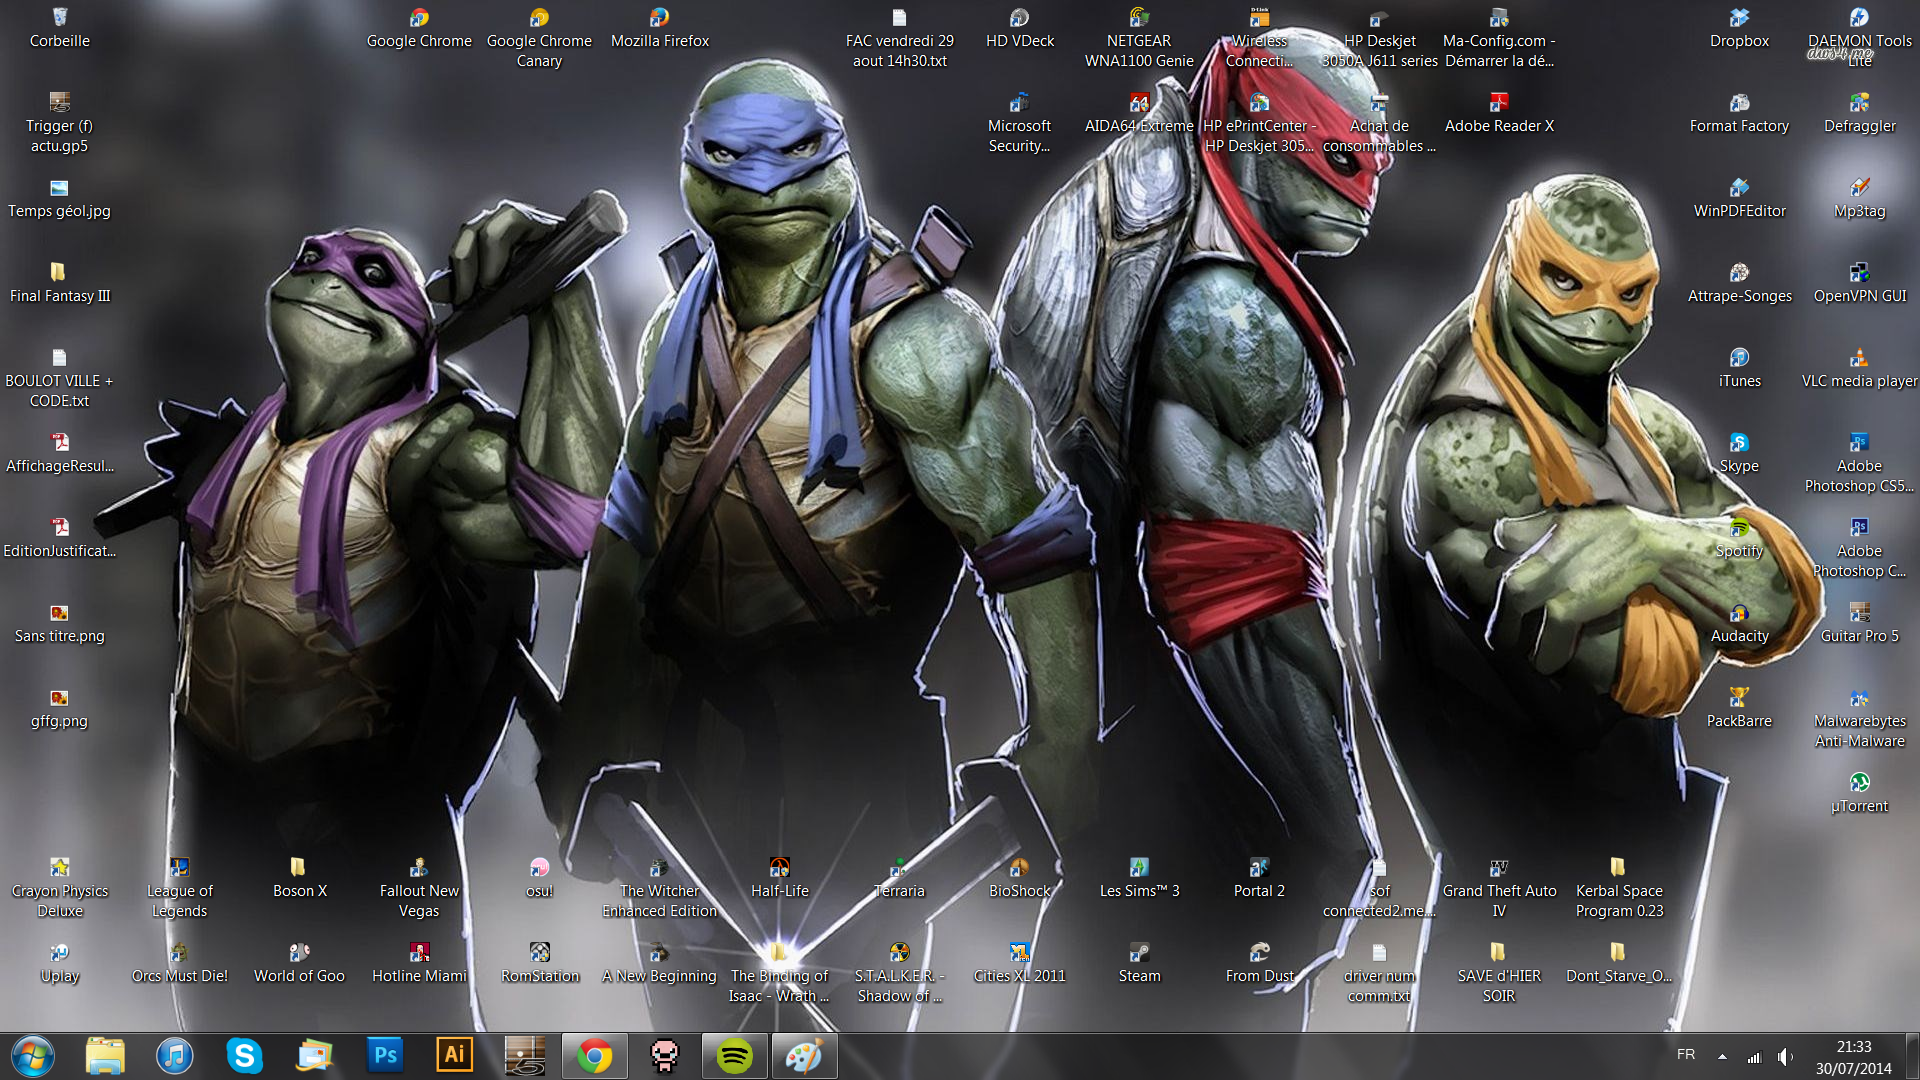The image size is (1920, 1080).
Task: Open the NETGEAR WNA1100 Genie shortcut
Action: tap(1139, 38)
